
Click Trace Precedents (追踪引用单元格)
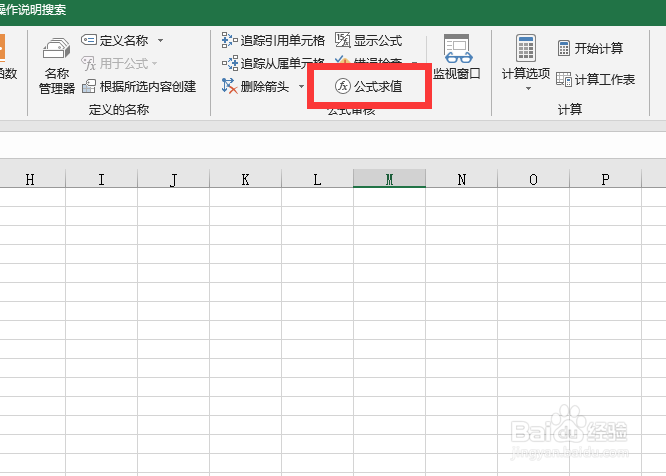pos(273,40)
